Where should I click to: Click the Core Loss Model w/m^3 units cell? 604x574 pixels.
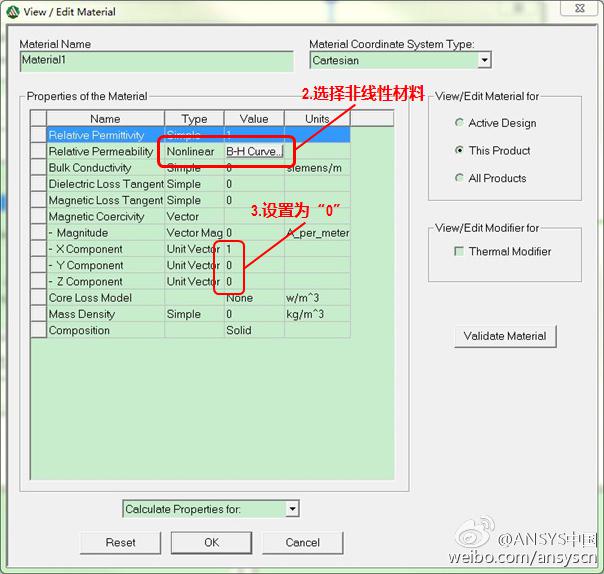coord(317,298)
